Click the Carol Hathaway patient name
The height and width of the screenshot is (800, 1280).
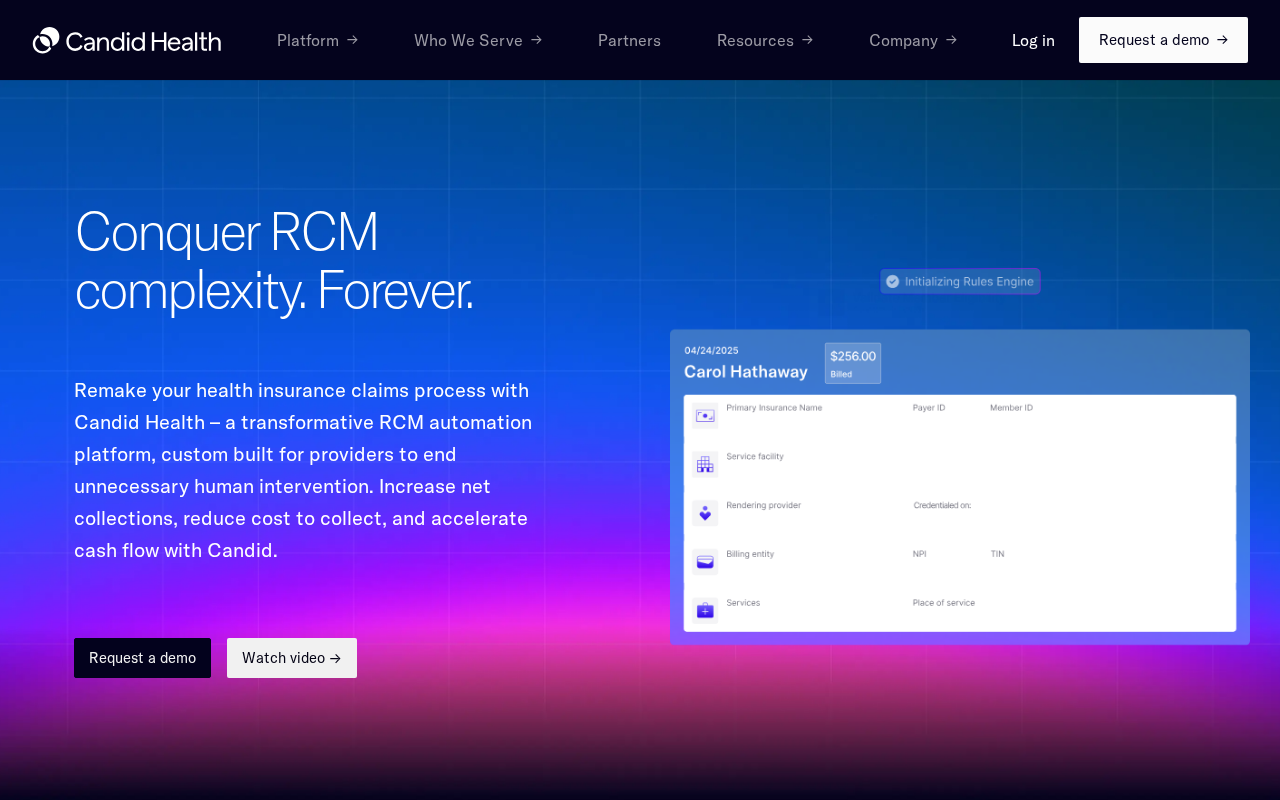tap(746, 372)
